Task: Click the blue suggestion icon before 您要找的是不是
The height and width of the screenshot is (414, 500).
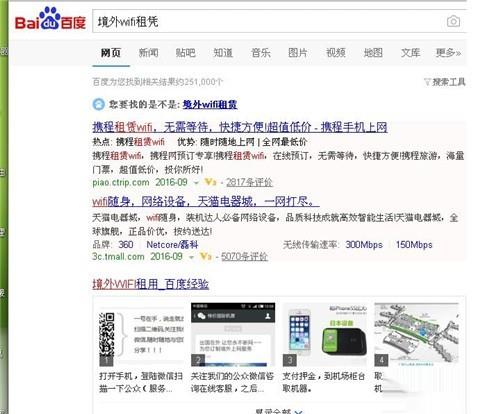Action: (98, 104)
